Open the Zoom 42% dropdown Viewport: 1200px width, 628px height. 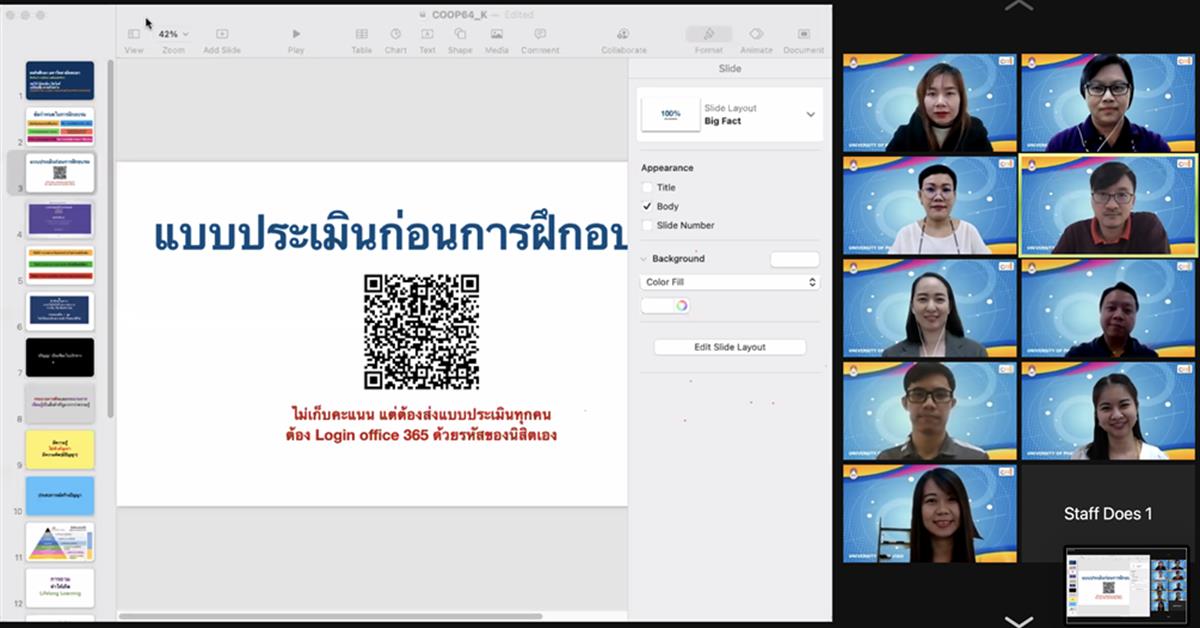point(173,34)
